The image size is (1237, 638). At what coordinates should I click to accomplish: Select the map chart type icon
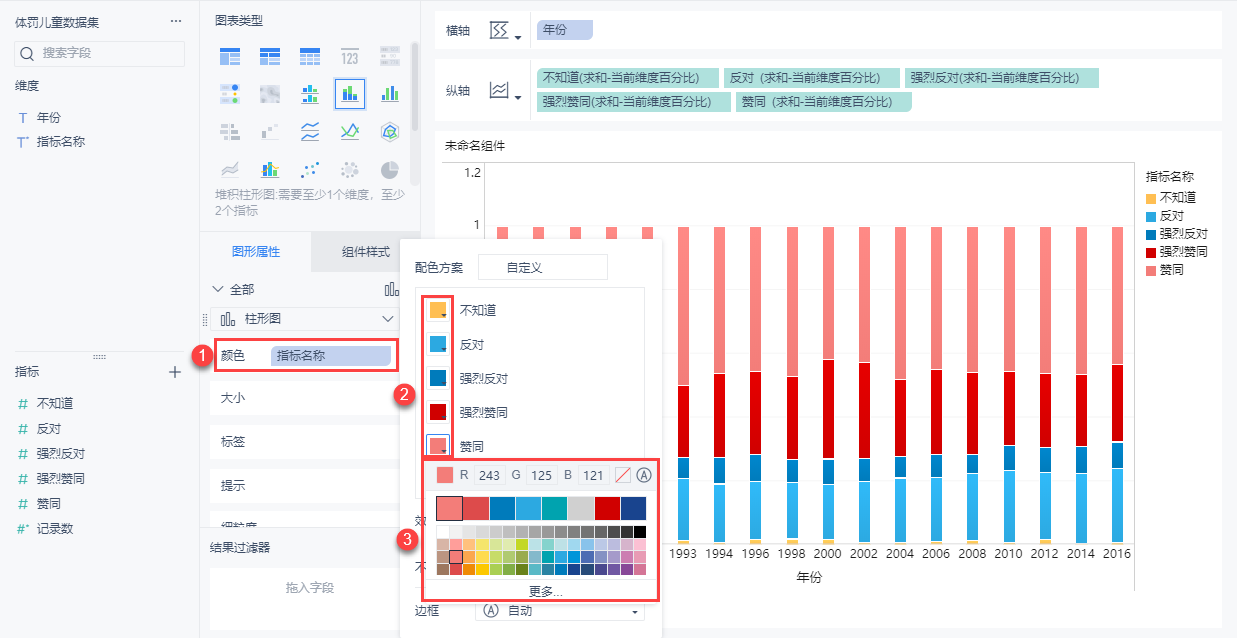point(270,94)
